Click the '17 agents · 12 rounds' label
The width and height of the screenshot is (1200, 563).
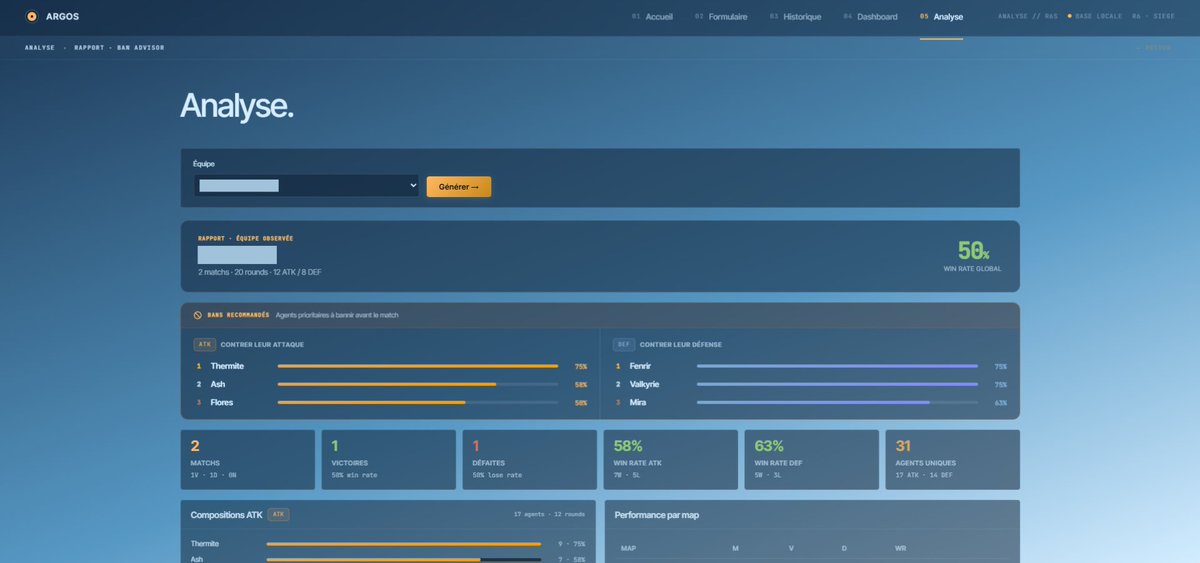(x=549, y=514)
